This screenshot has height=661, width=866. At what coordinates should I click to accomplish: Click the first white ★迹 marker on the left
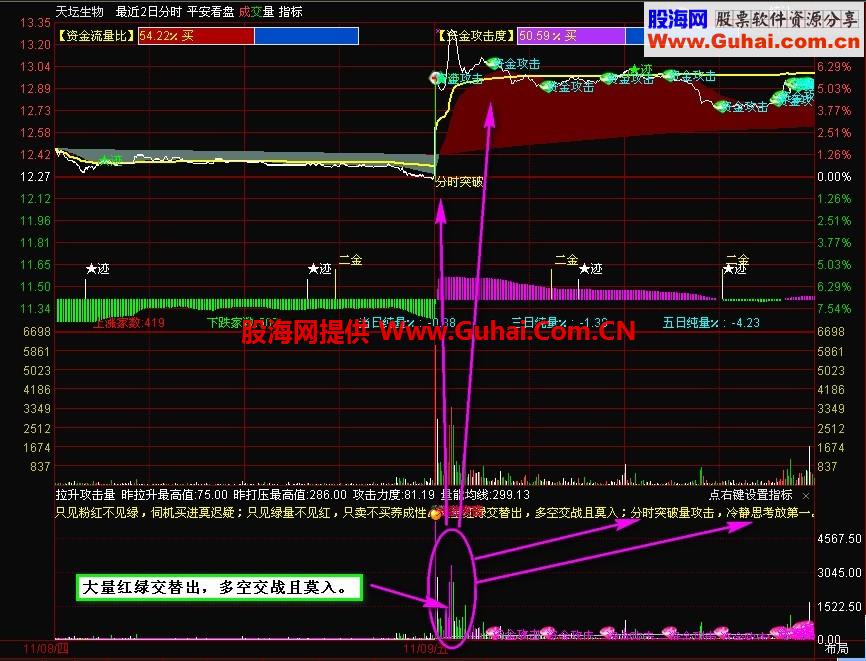98,269
